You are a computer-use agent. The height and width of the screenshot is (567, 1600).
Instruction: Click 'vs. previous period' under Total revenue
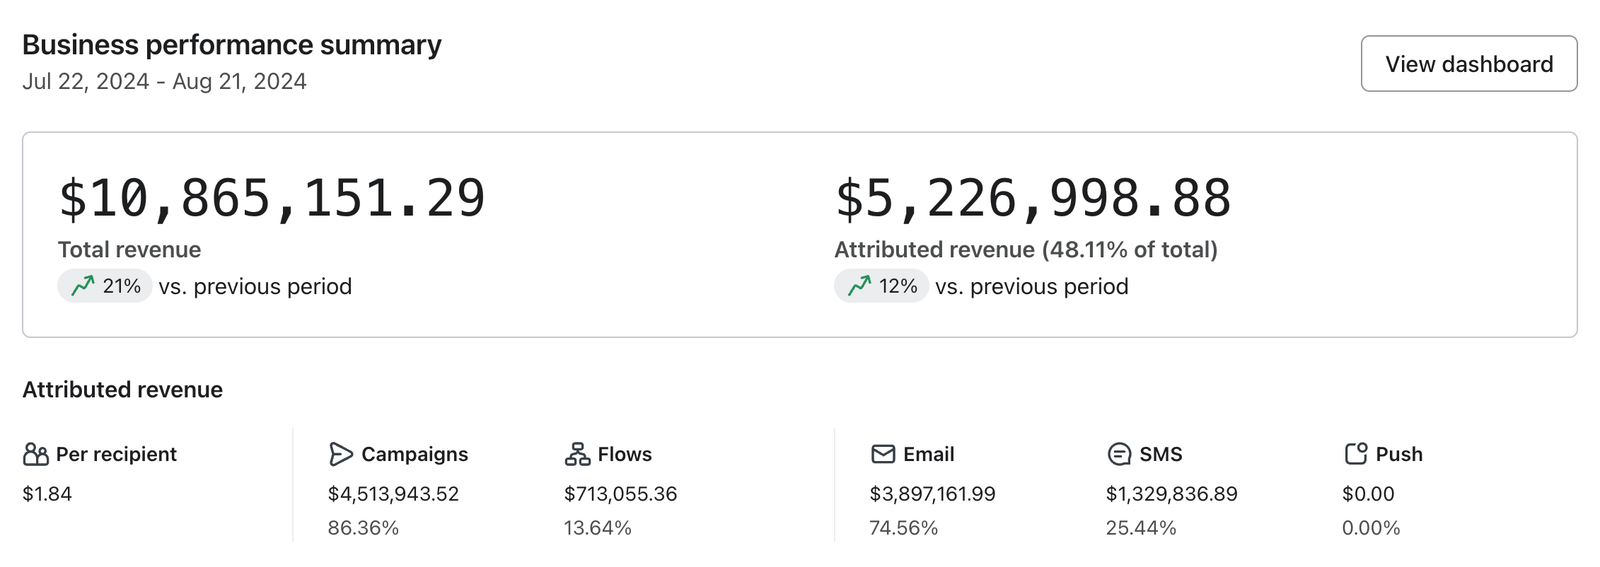[255, 287]
